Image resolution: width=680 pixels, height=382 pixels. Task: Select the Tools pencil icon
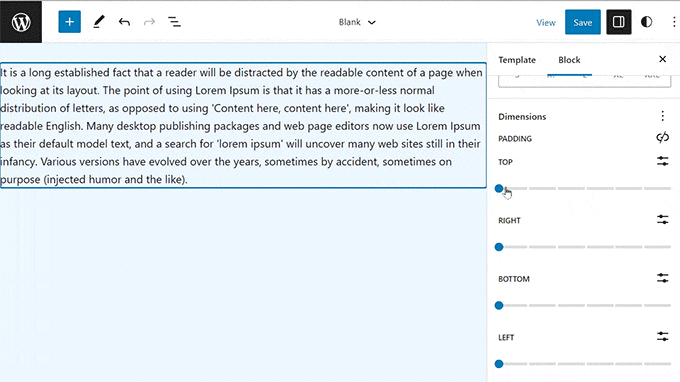[99, 22]
